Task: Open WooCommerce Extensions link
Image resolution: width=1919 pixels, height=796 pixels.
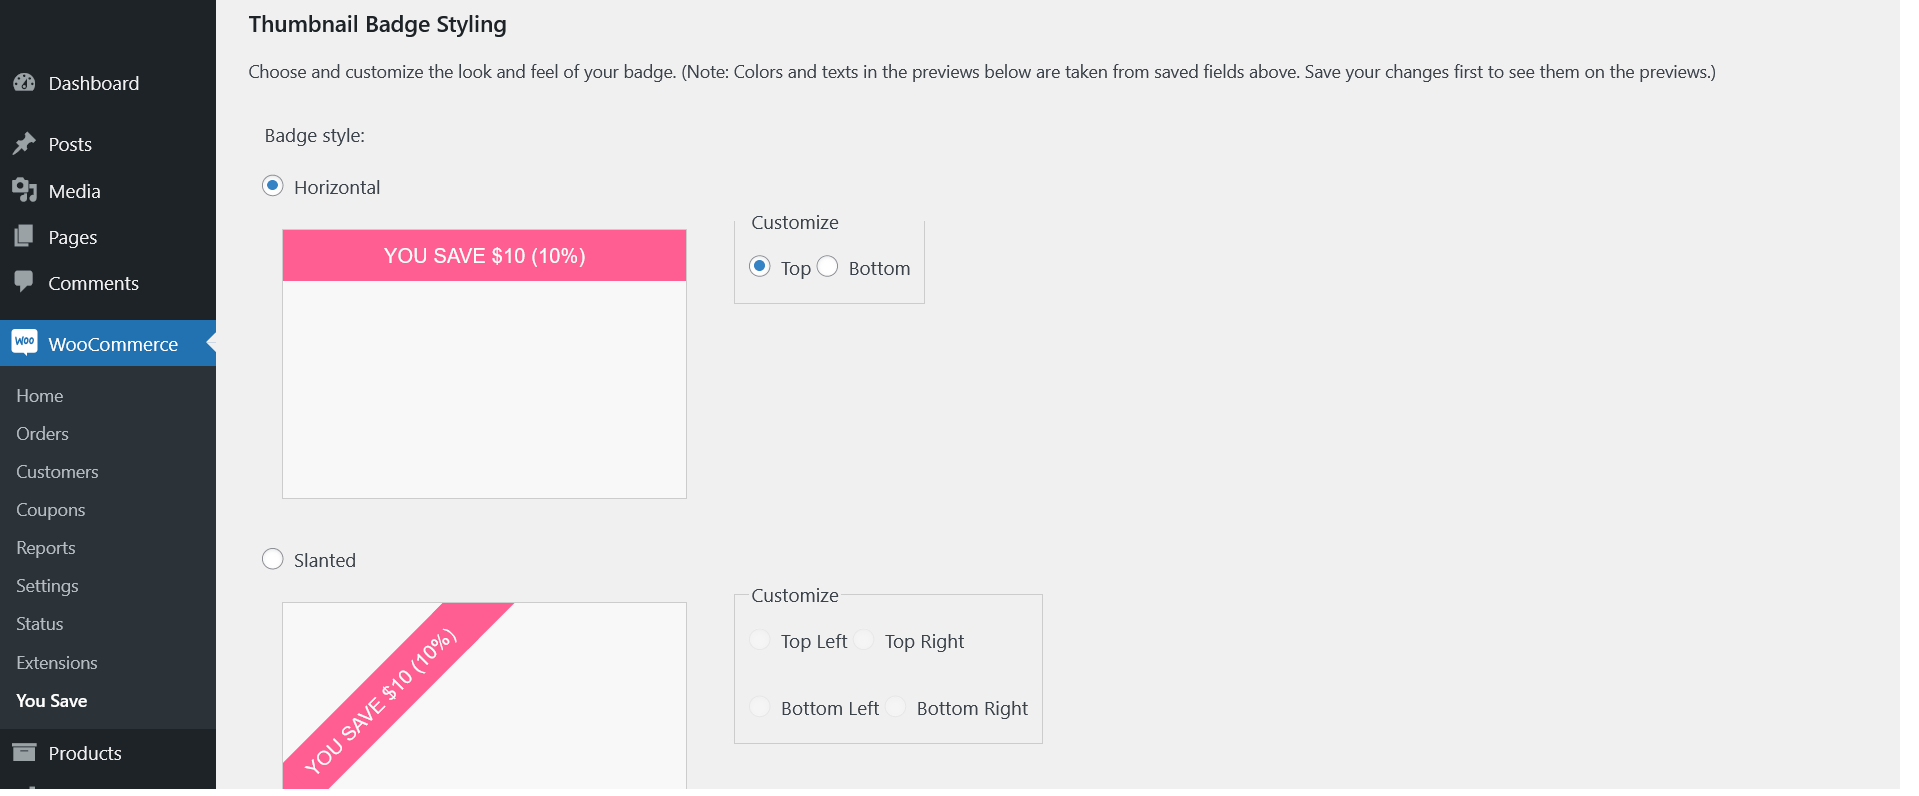Action: coord(56,663)
